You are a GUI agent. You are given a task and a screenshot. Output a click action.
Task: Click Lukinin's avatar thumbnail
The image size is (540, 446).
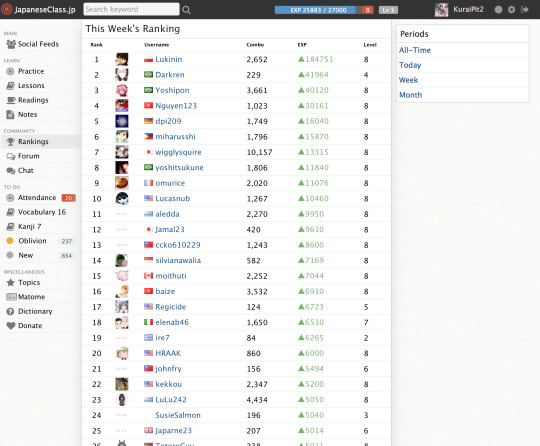[x=122, y=59]
